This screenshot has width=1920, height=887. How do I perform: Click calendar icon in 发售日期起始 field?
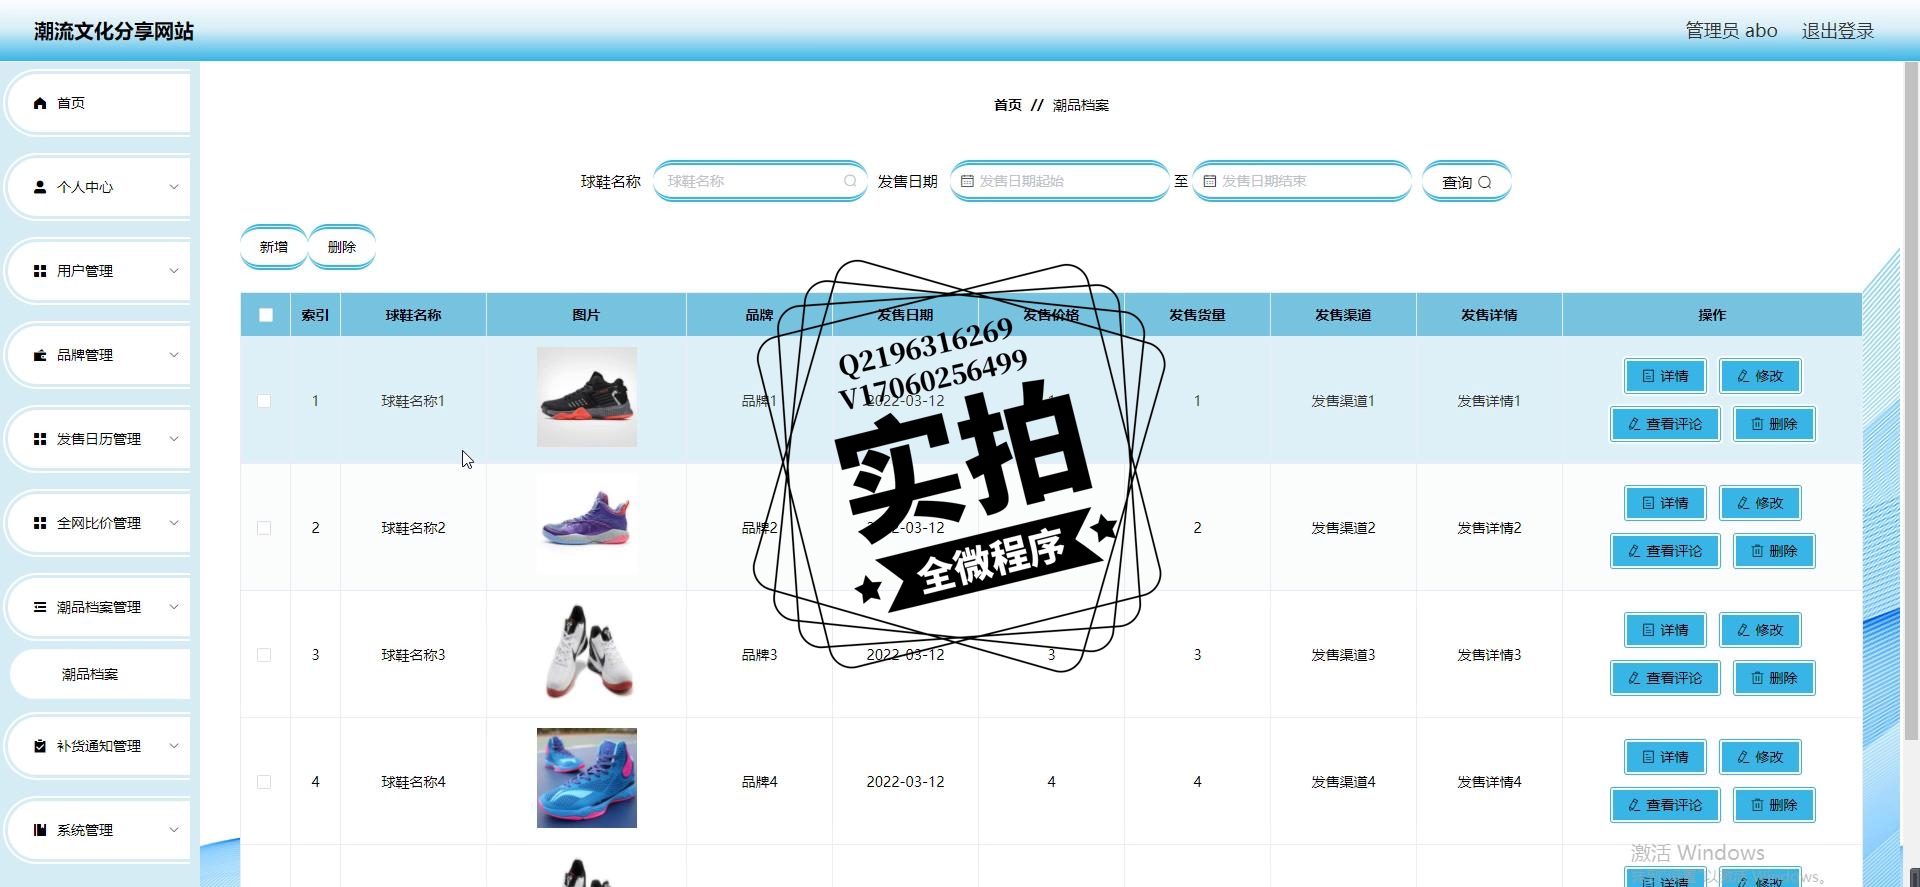coord(967,181)
